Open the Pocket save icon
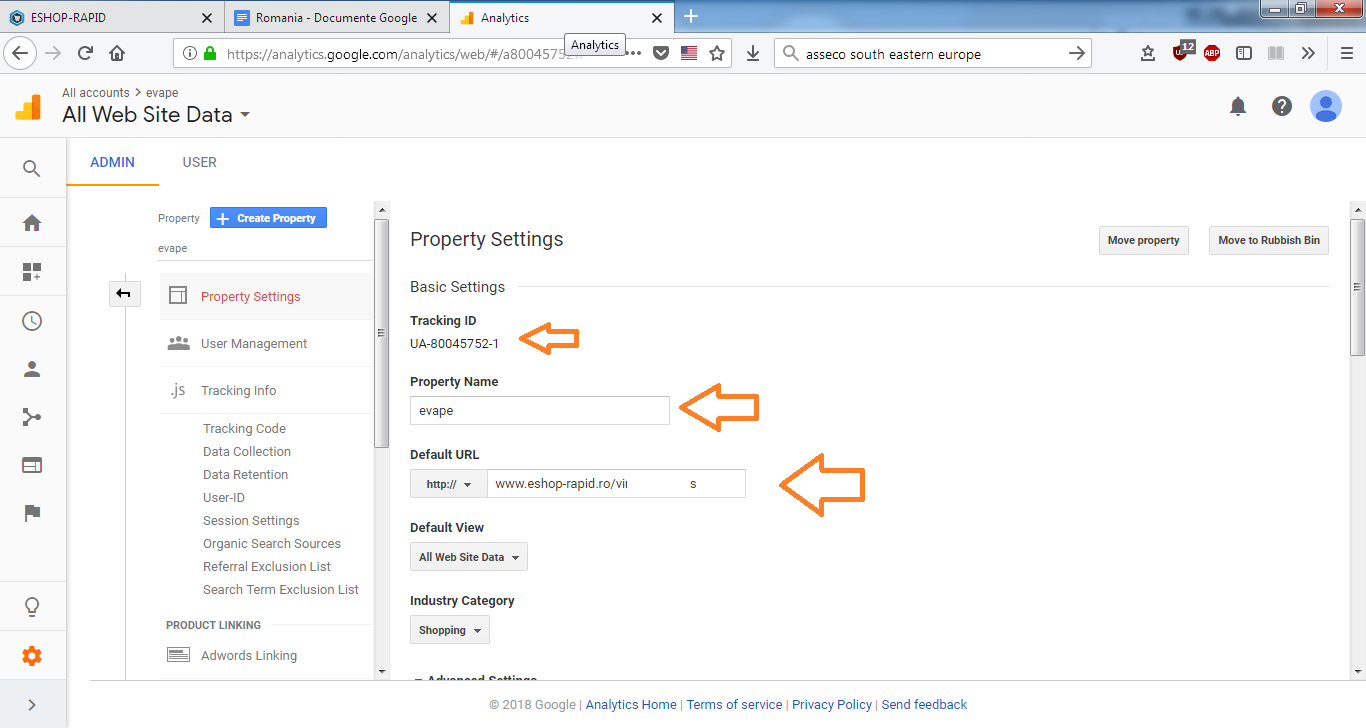 point(661,54)
